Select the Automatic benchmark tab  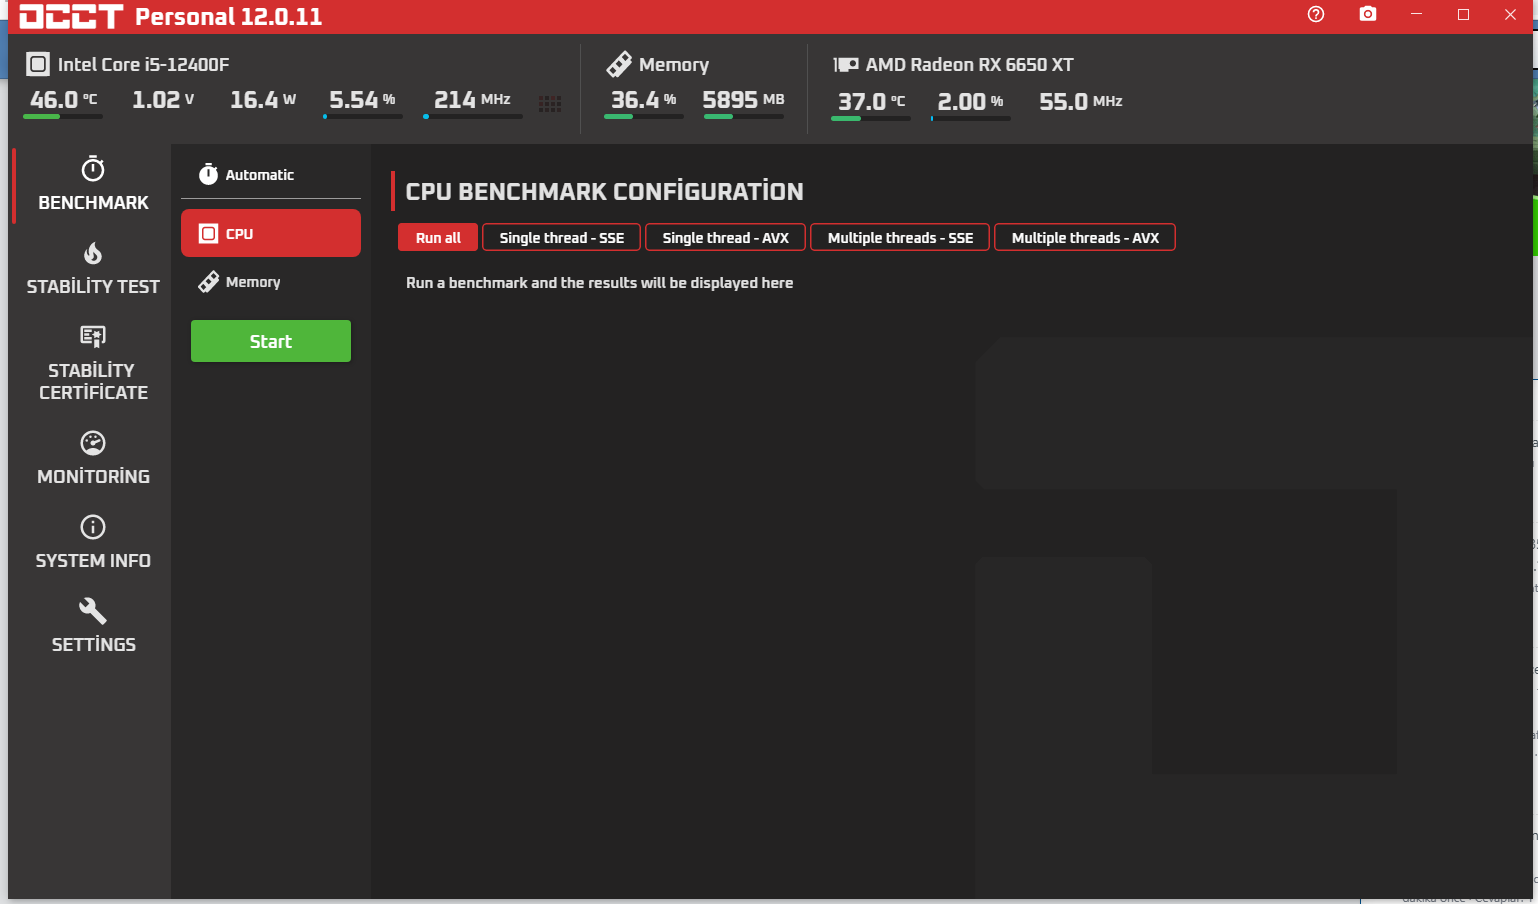click(271, 175)
